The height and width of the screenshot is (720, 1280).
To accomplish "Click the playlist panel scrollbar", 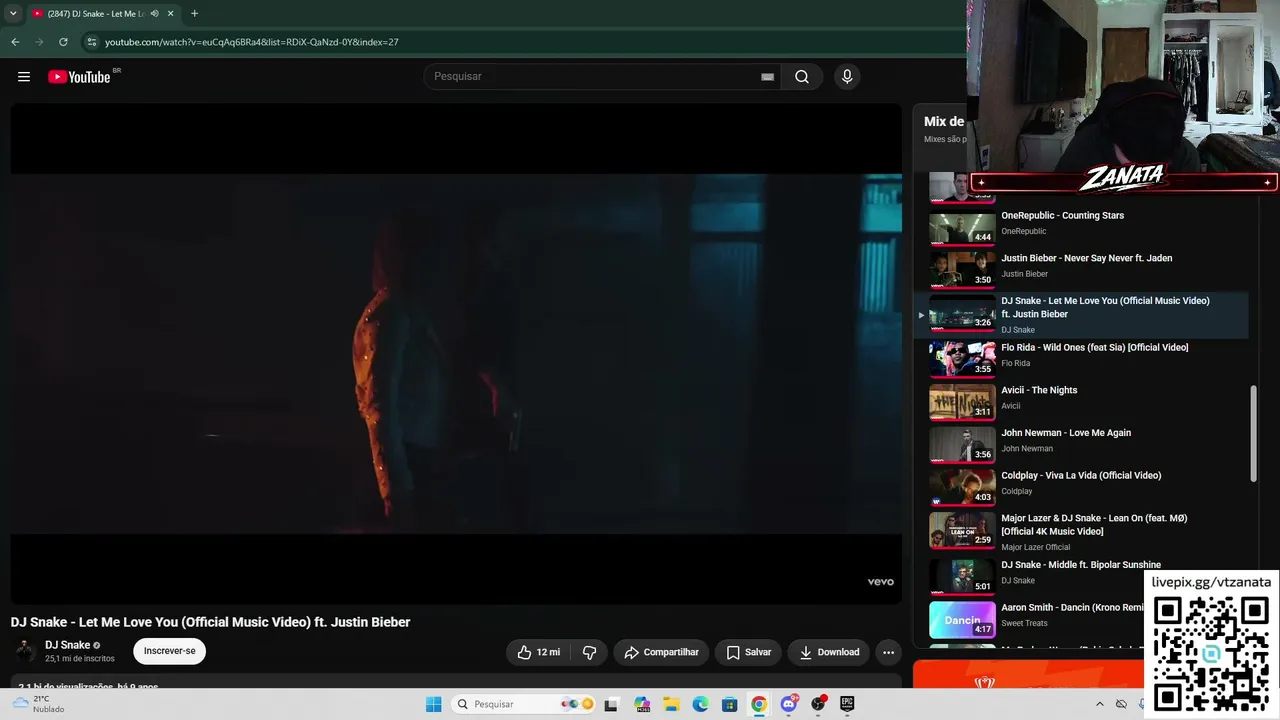I will [x=1253, y=434].
